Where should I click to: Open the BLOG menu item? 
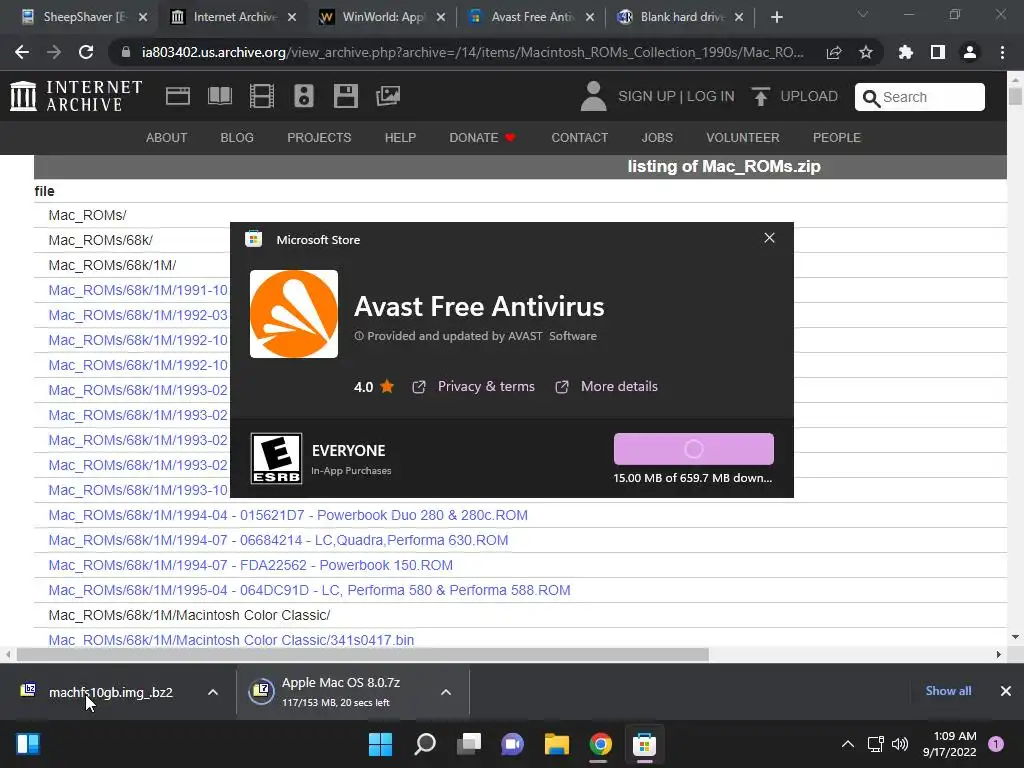point(237,138)
